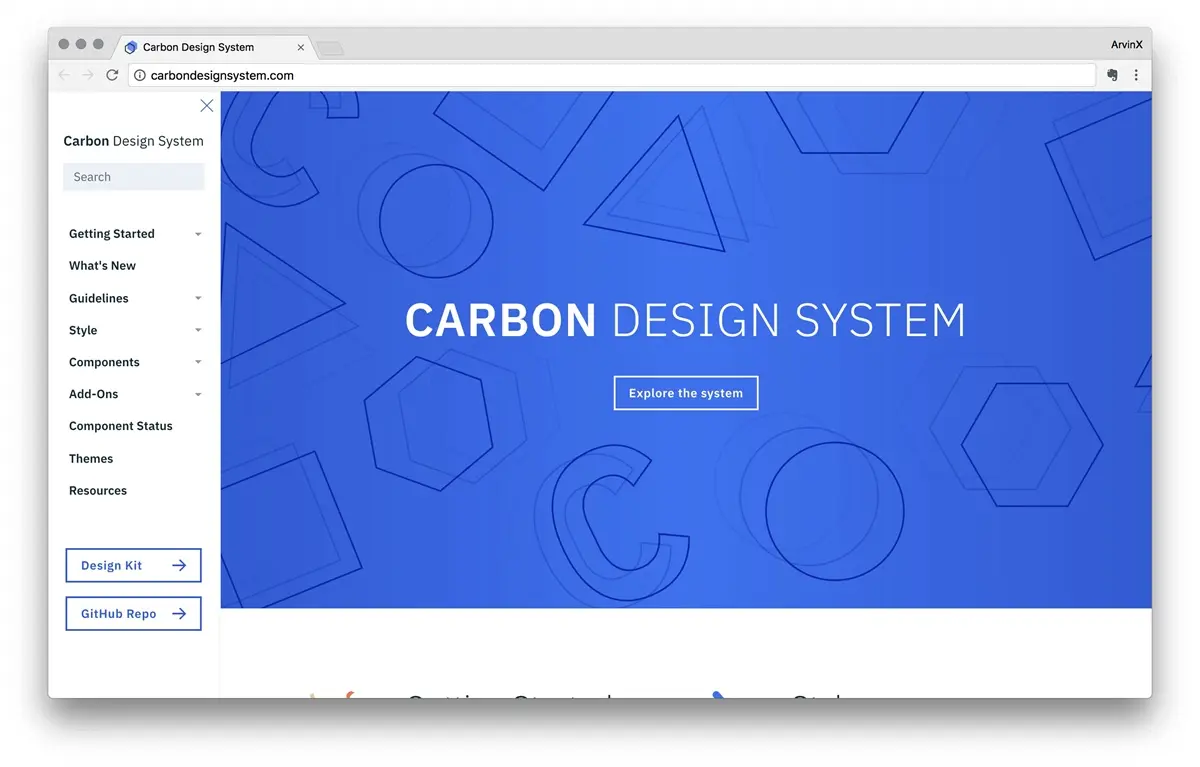Click the sidebar Search field
The image size is (1200, 767).
[x=134, y=177]
